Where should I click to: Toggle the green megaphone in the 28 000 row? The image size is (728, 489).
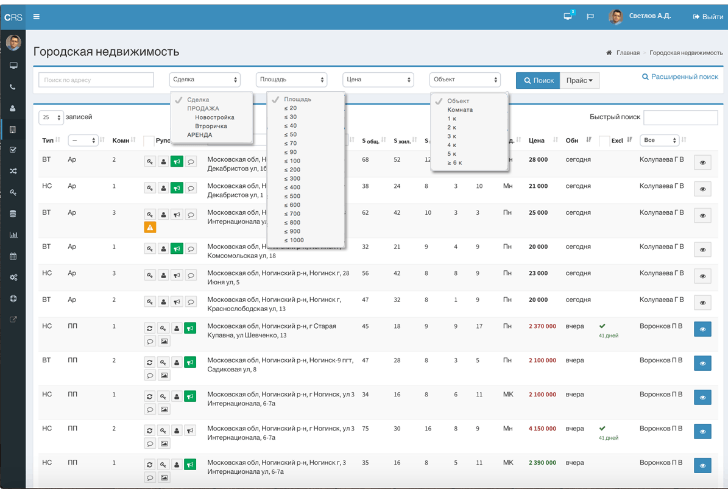click(177, 162)
